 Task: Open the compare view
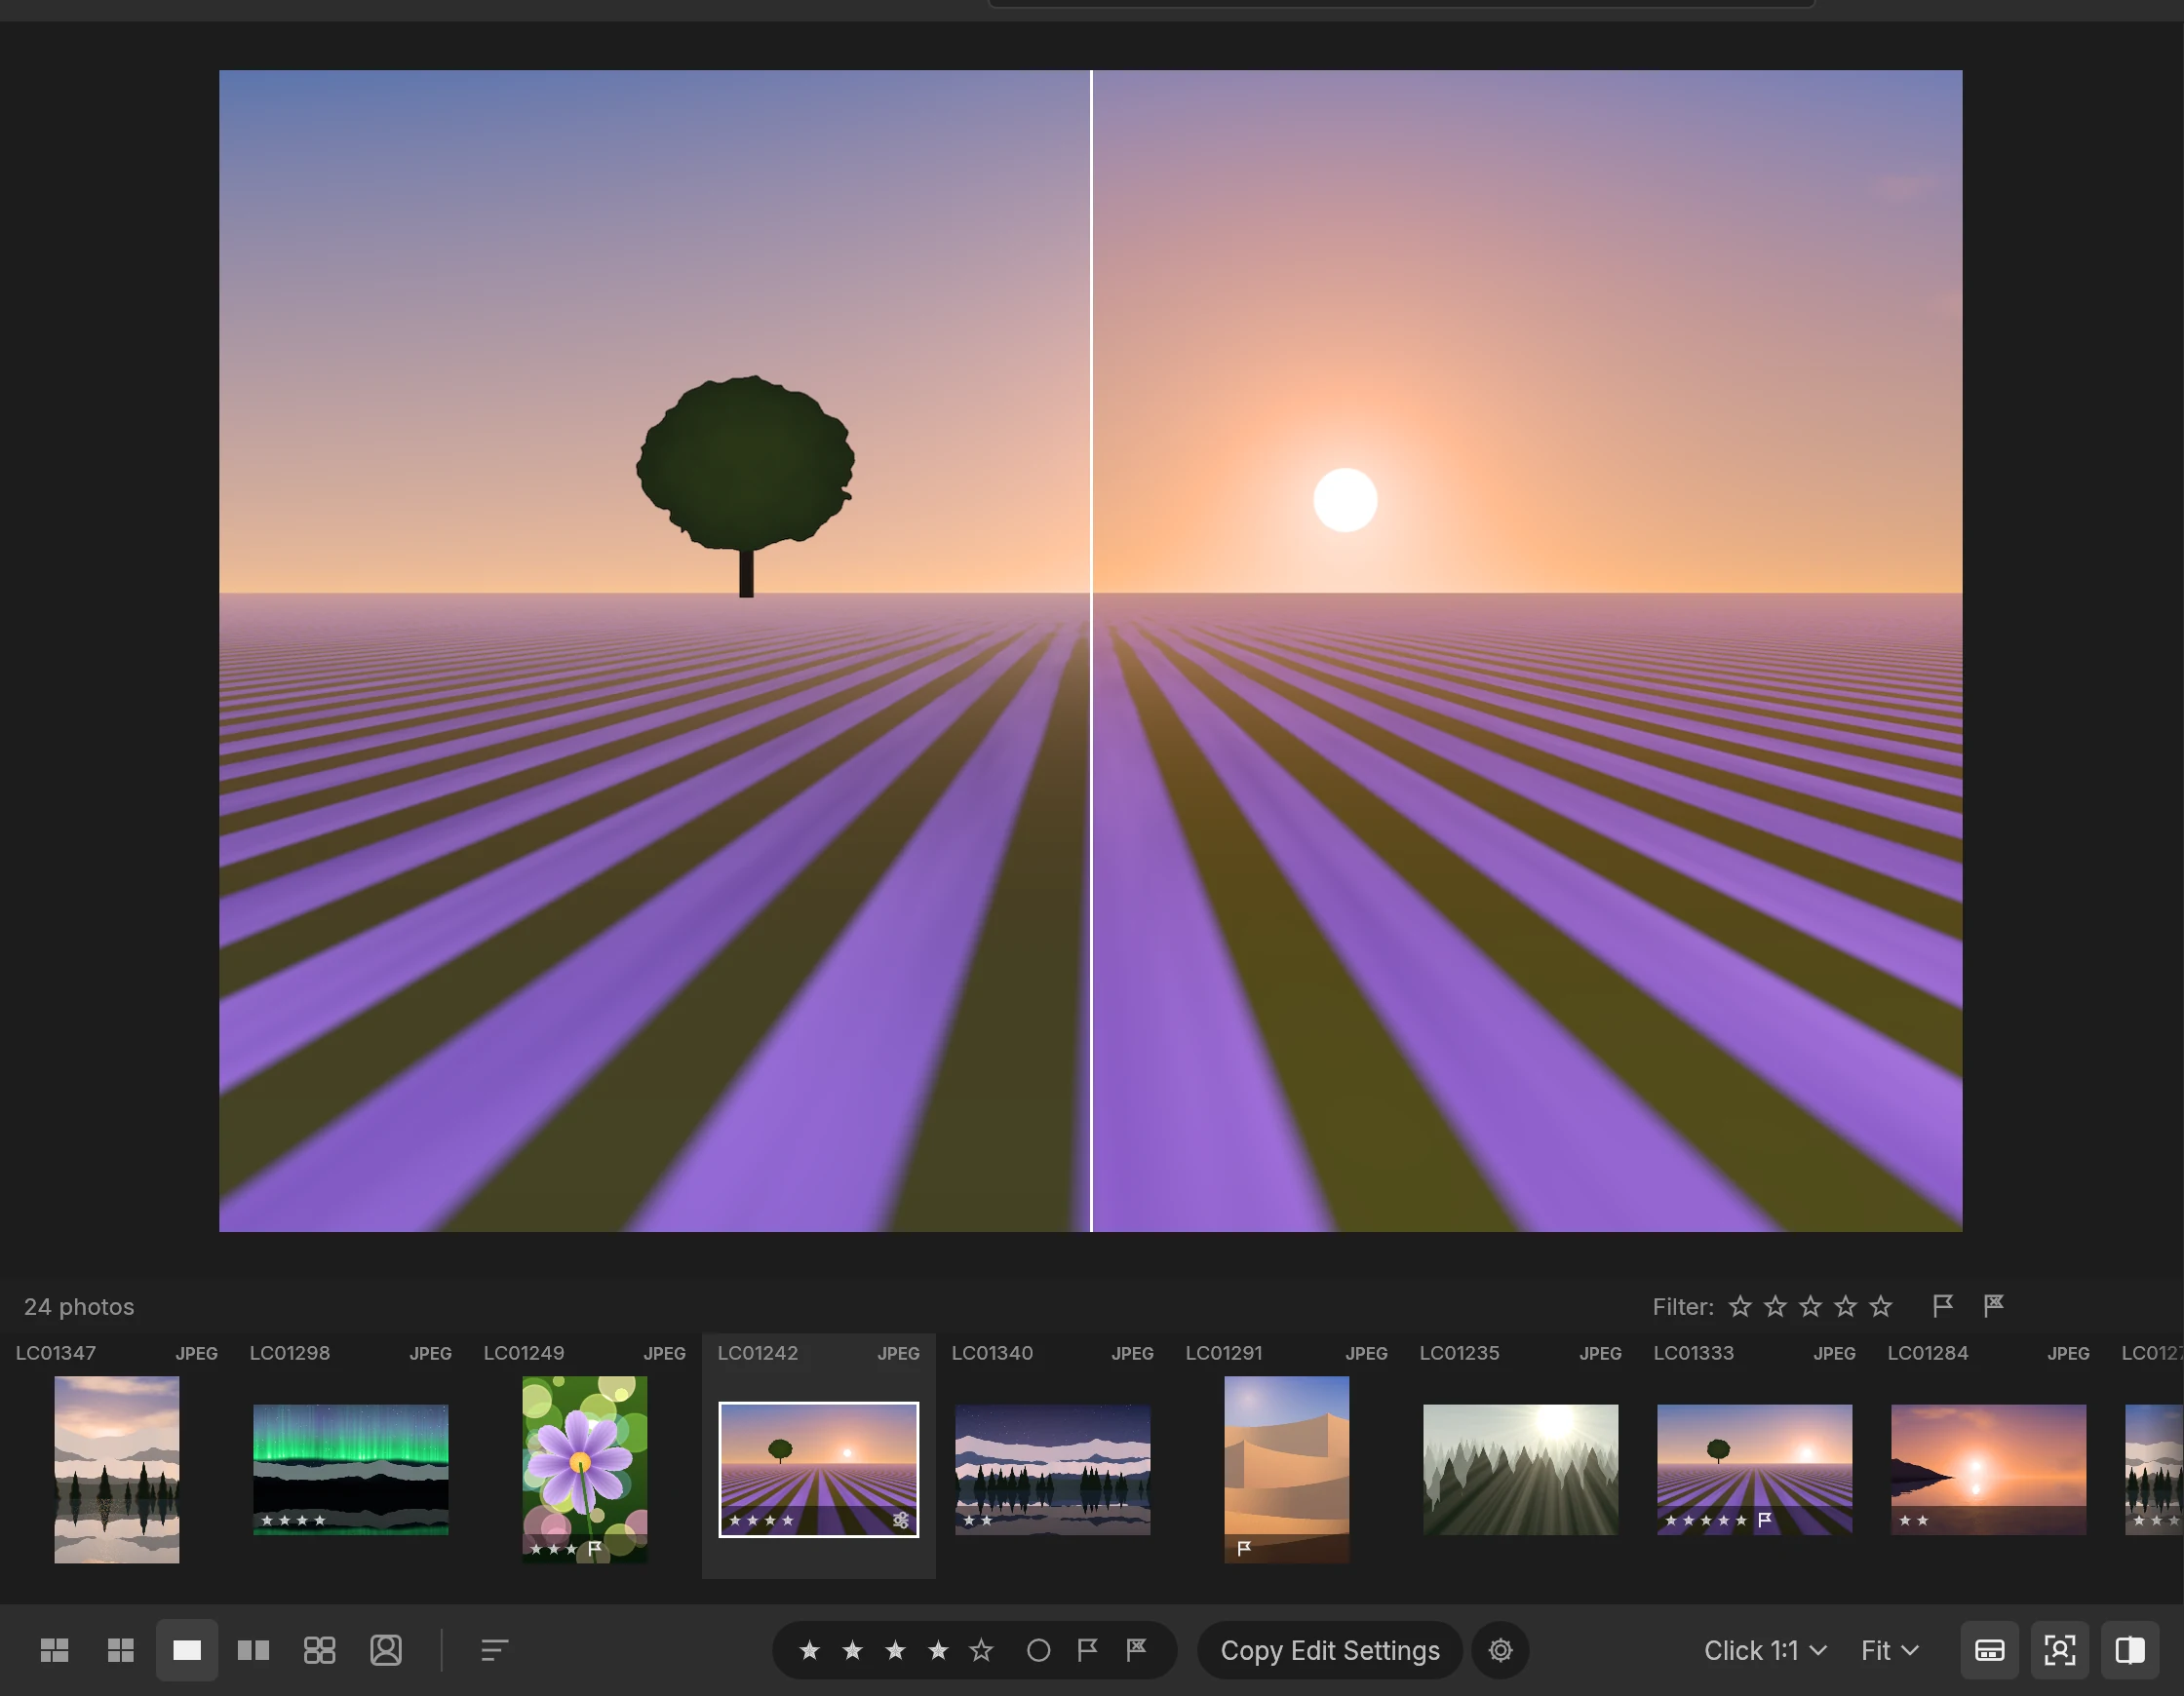(x=253, y=1650)
